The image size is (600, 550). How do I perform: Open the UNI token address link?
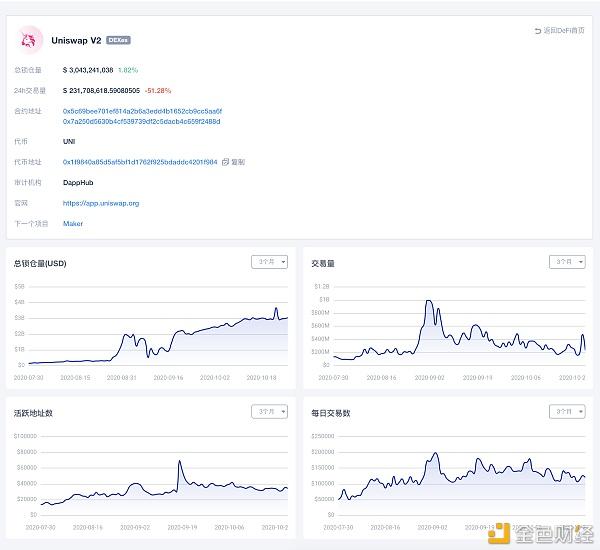(140, 162)
